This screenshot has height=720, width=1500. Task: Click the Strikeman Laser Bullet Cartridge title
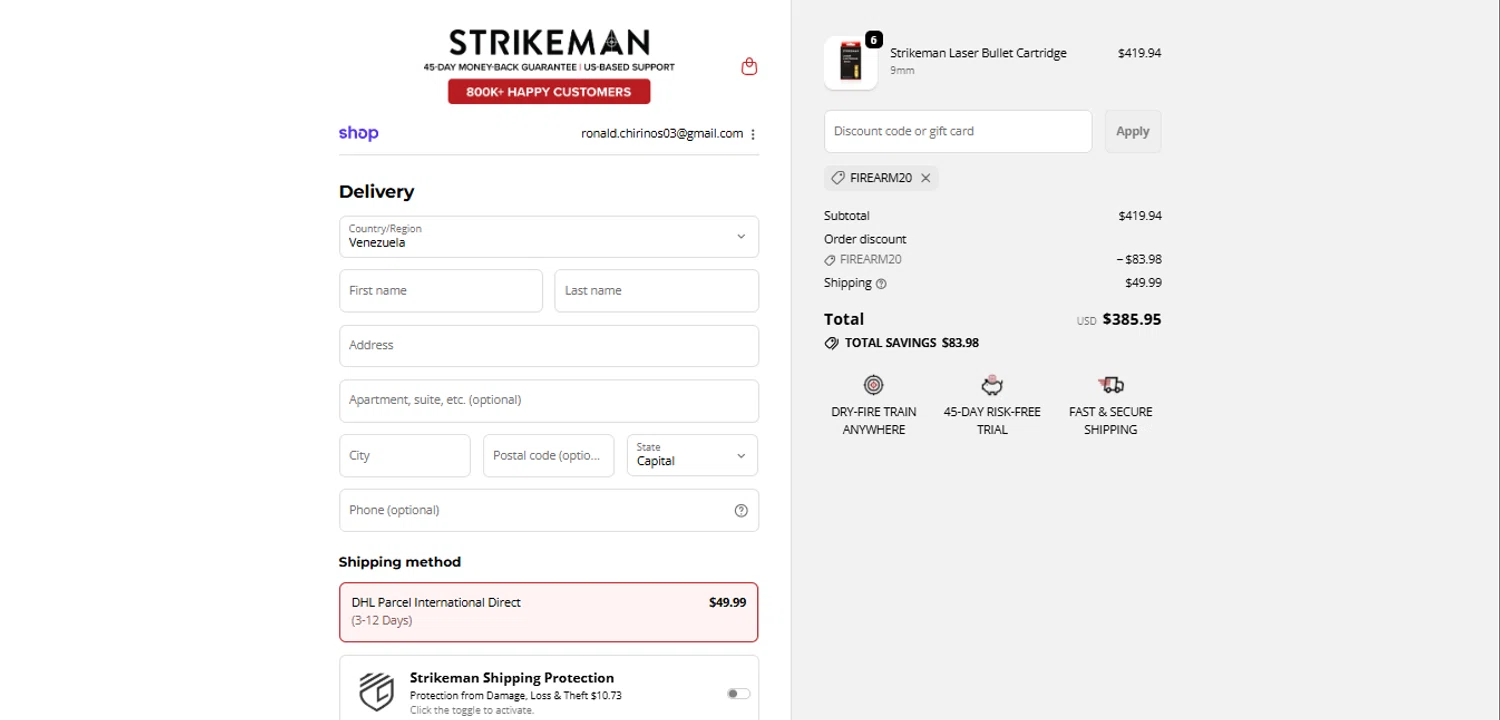(978, 53)
